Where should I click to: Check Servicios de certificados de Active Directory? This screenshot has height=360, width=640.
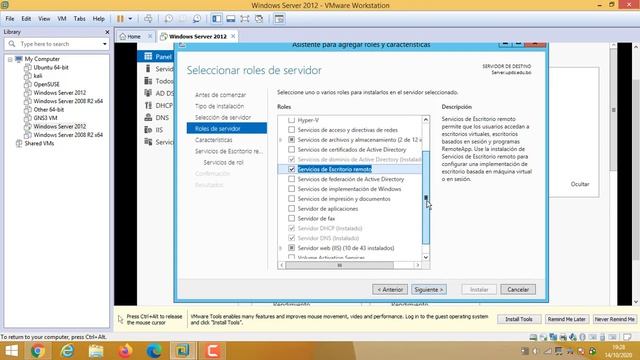(x=291, y=149)
